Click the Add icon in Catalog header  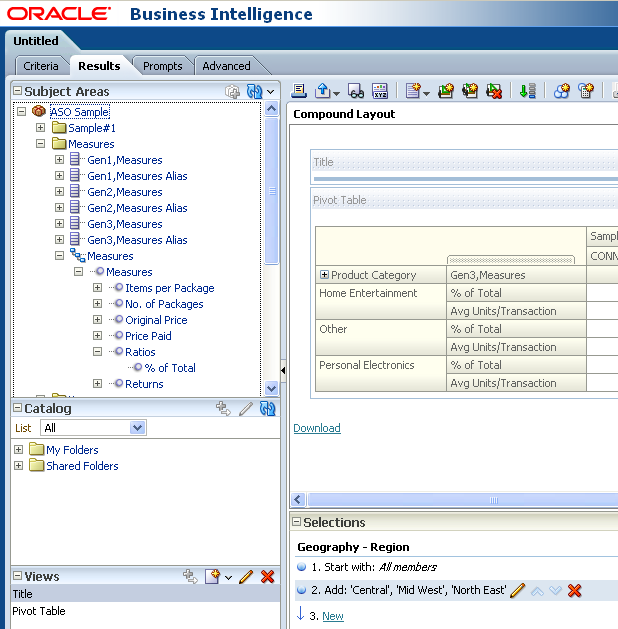(x=223, y=408)
